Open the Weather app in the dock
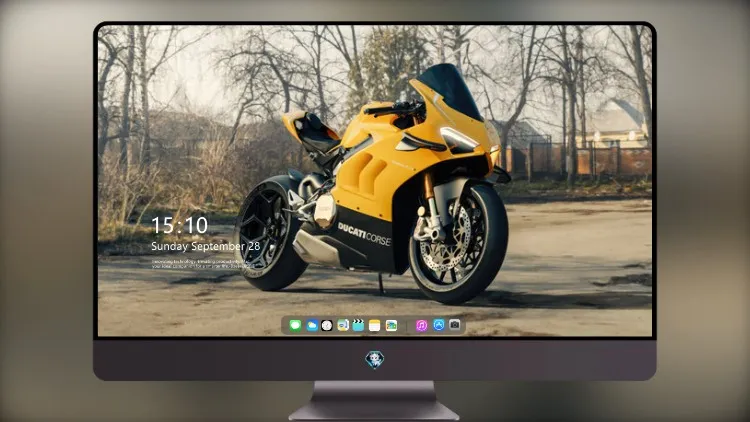Image resolution: width=750 pixels, height=422 pixels. tap(311, 325)
